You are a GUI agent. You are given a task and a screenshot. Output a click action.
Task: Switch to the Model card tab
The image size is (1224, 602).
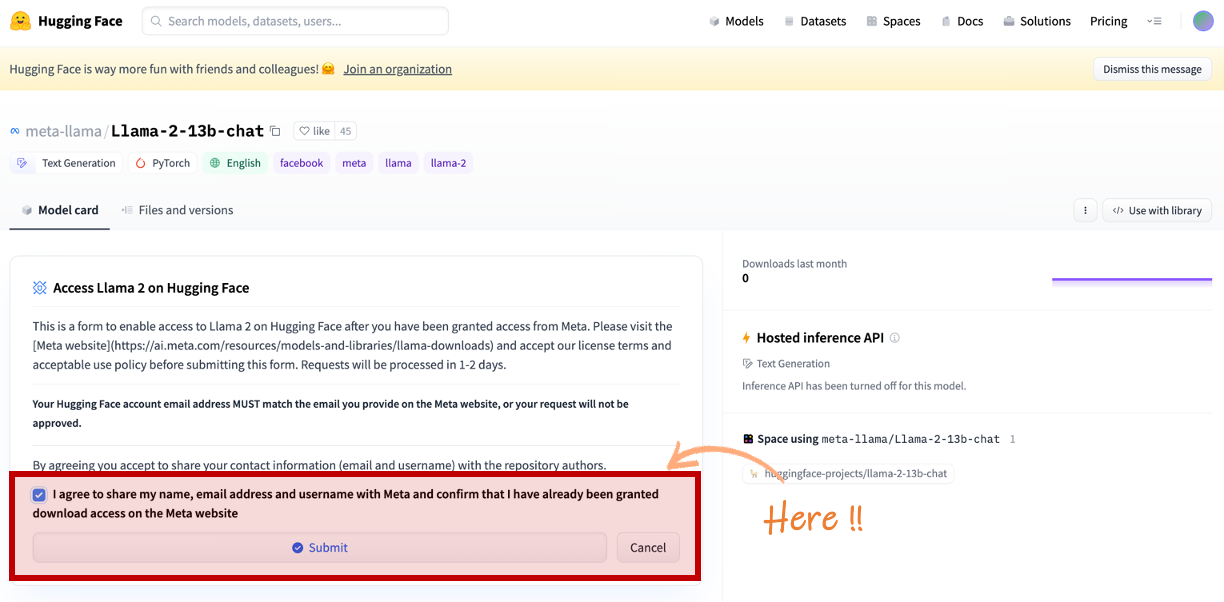pyautogui.click(x=60, y=210)
